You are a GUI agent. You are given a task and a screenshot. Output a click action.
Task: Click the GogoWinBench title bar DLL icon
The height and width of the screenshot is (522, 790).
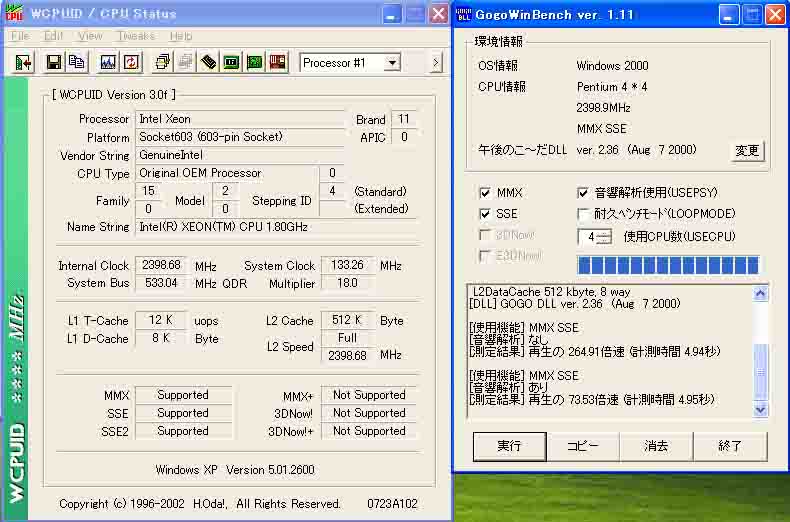[464, 14]
